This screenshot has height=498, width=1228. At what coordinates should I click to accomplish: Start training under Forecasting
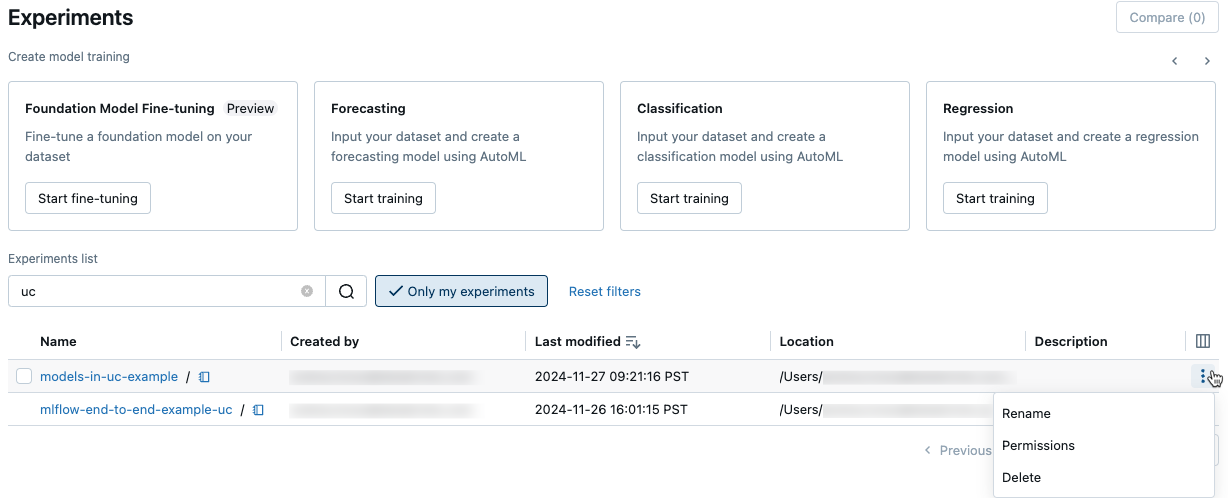[x=383, y=198]
